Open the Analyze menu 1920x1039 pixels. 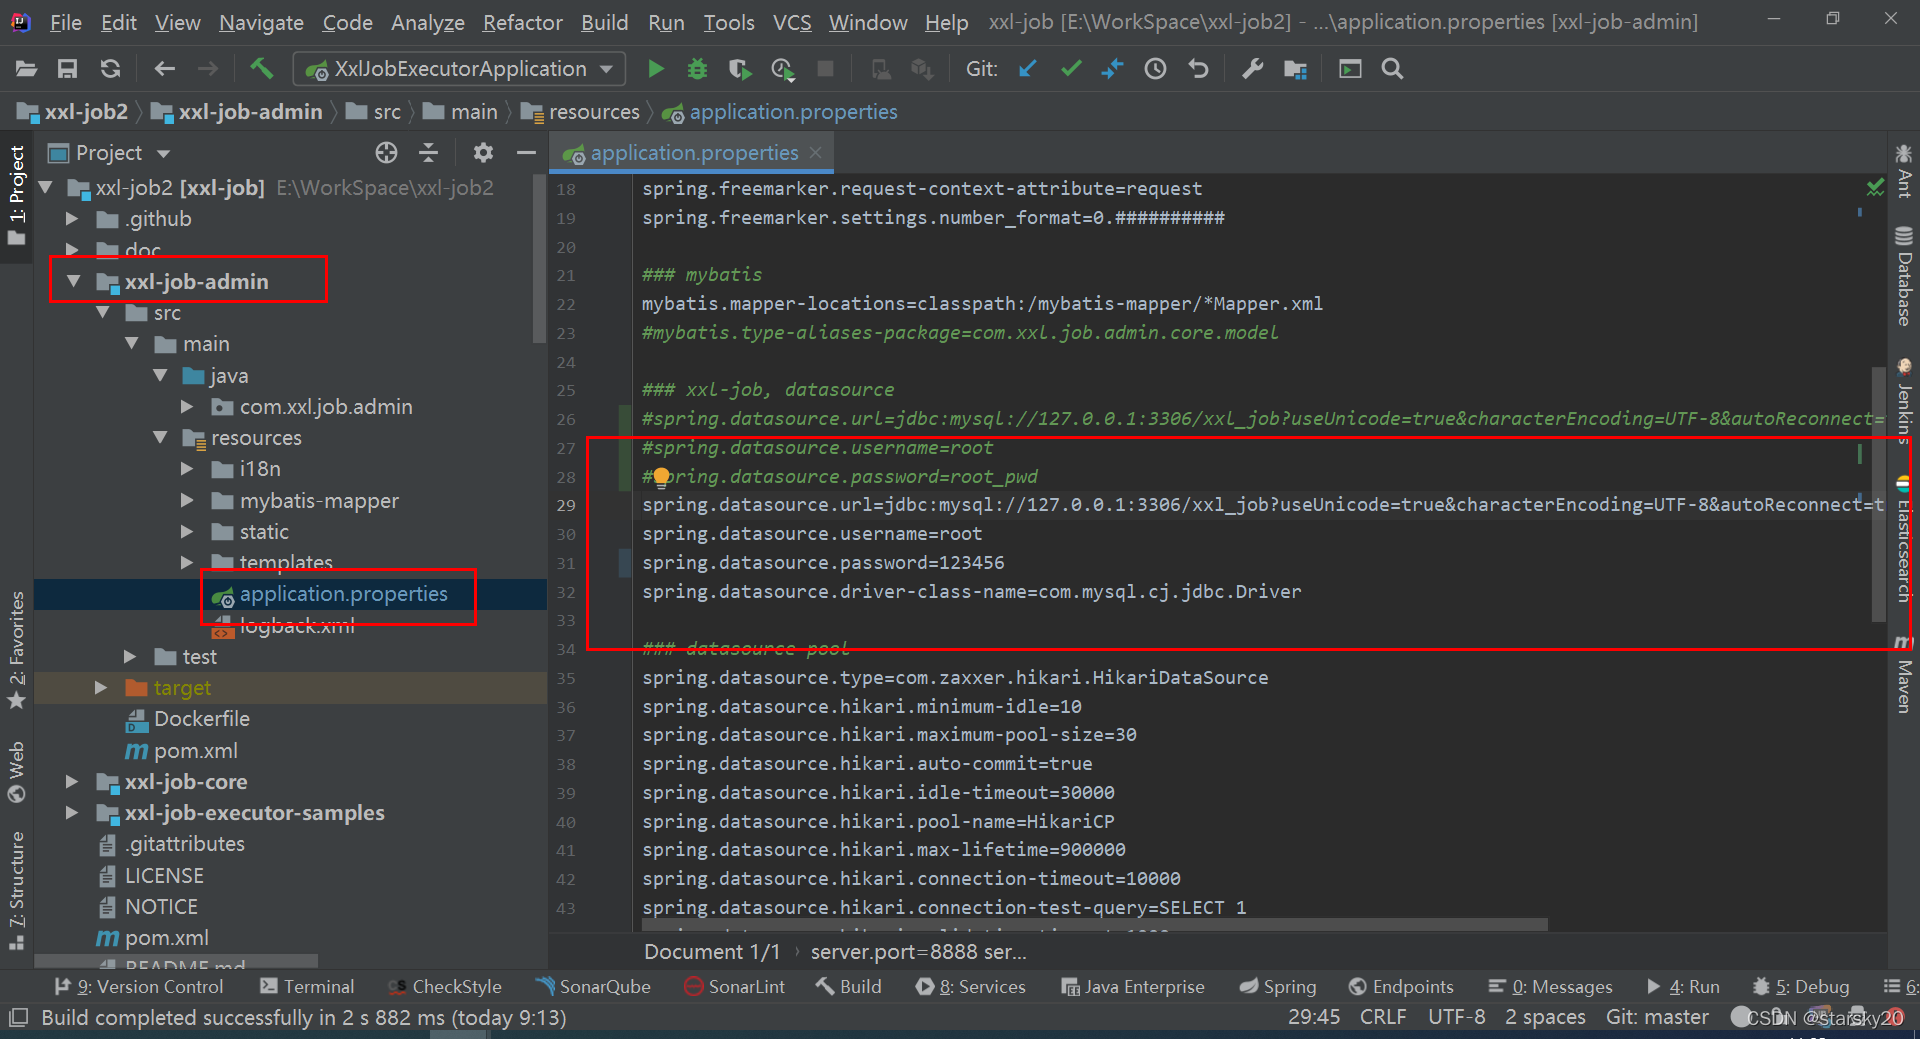[x=427, y=22]
